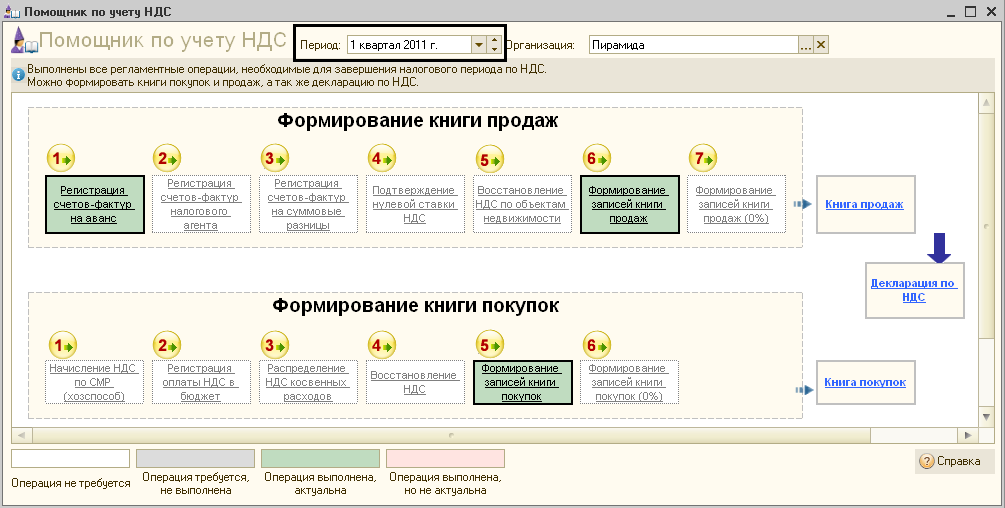Click the Операция требуется, не выполнена legend text
This screenshot has width=1005, height=508.
click(x=195, y=484)
